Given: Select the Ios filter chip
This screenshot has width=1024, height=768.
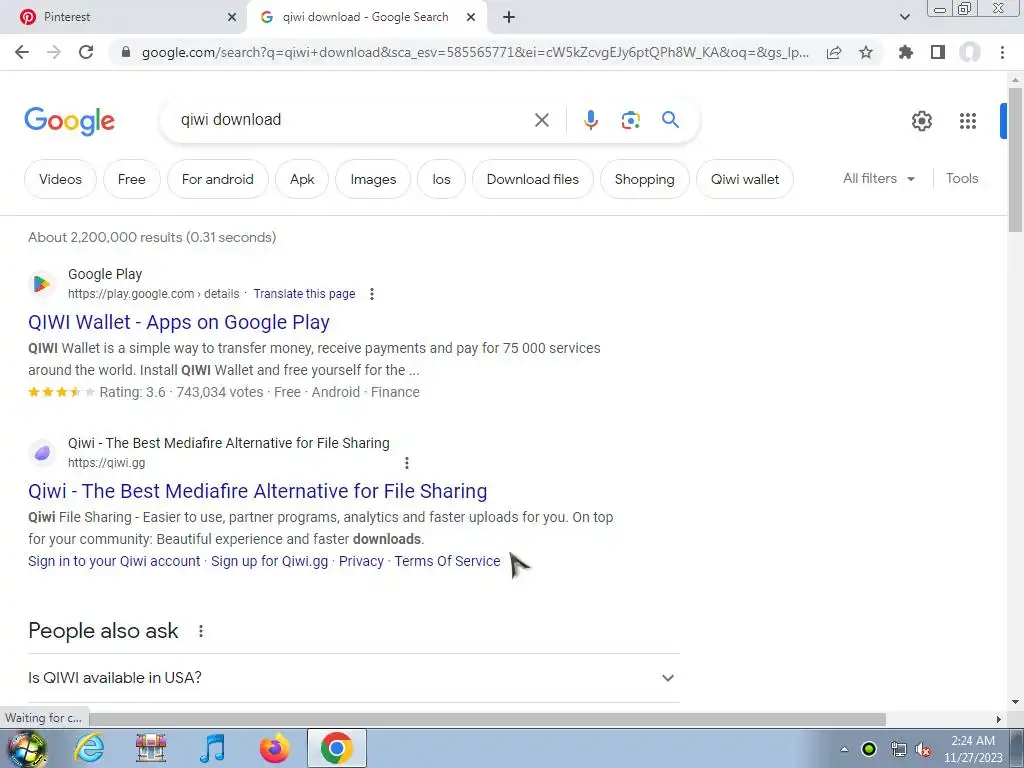Looking at the screenshot, I should (441, 179).
